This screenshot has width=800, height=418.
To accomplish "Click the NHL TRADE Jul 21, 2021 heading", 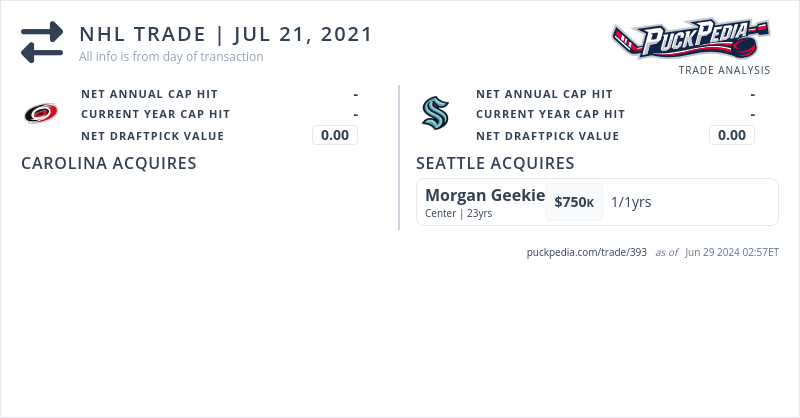I will click(226, 34).
